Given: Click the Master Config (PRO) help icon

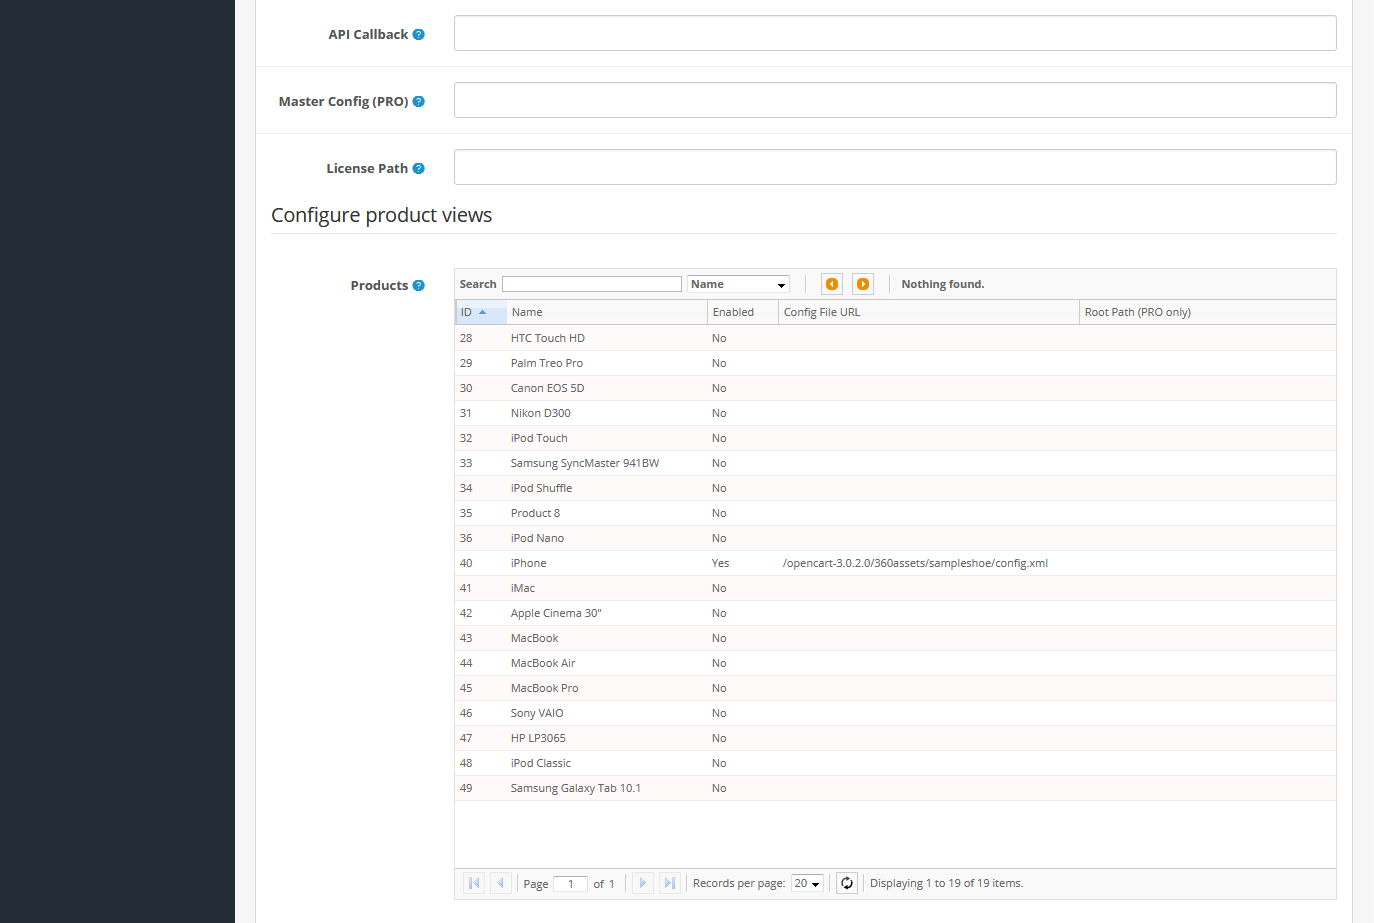Looking at the screenshot, I should (419, 101).
